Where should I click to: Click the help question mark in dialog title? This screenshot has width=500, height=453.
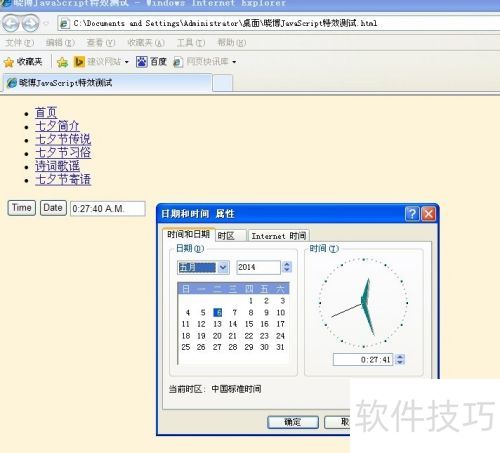[x=412, y=214]
